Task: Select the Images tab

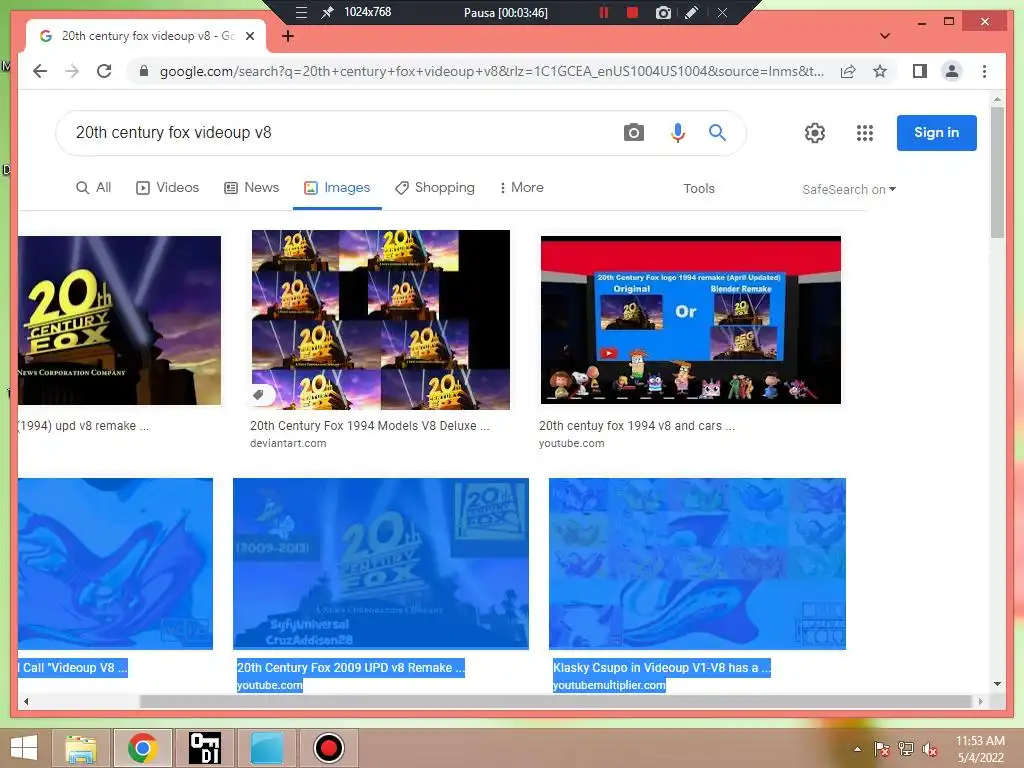Action: (337, 188)
